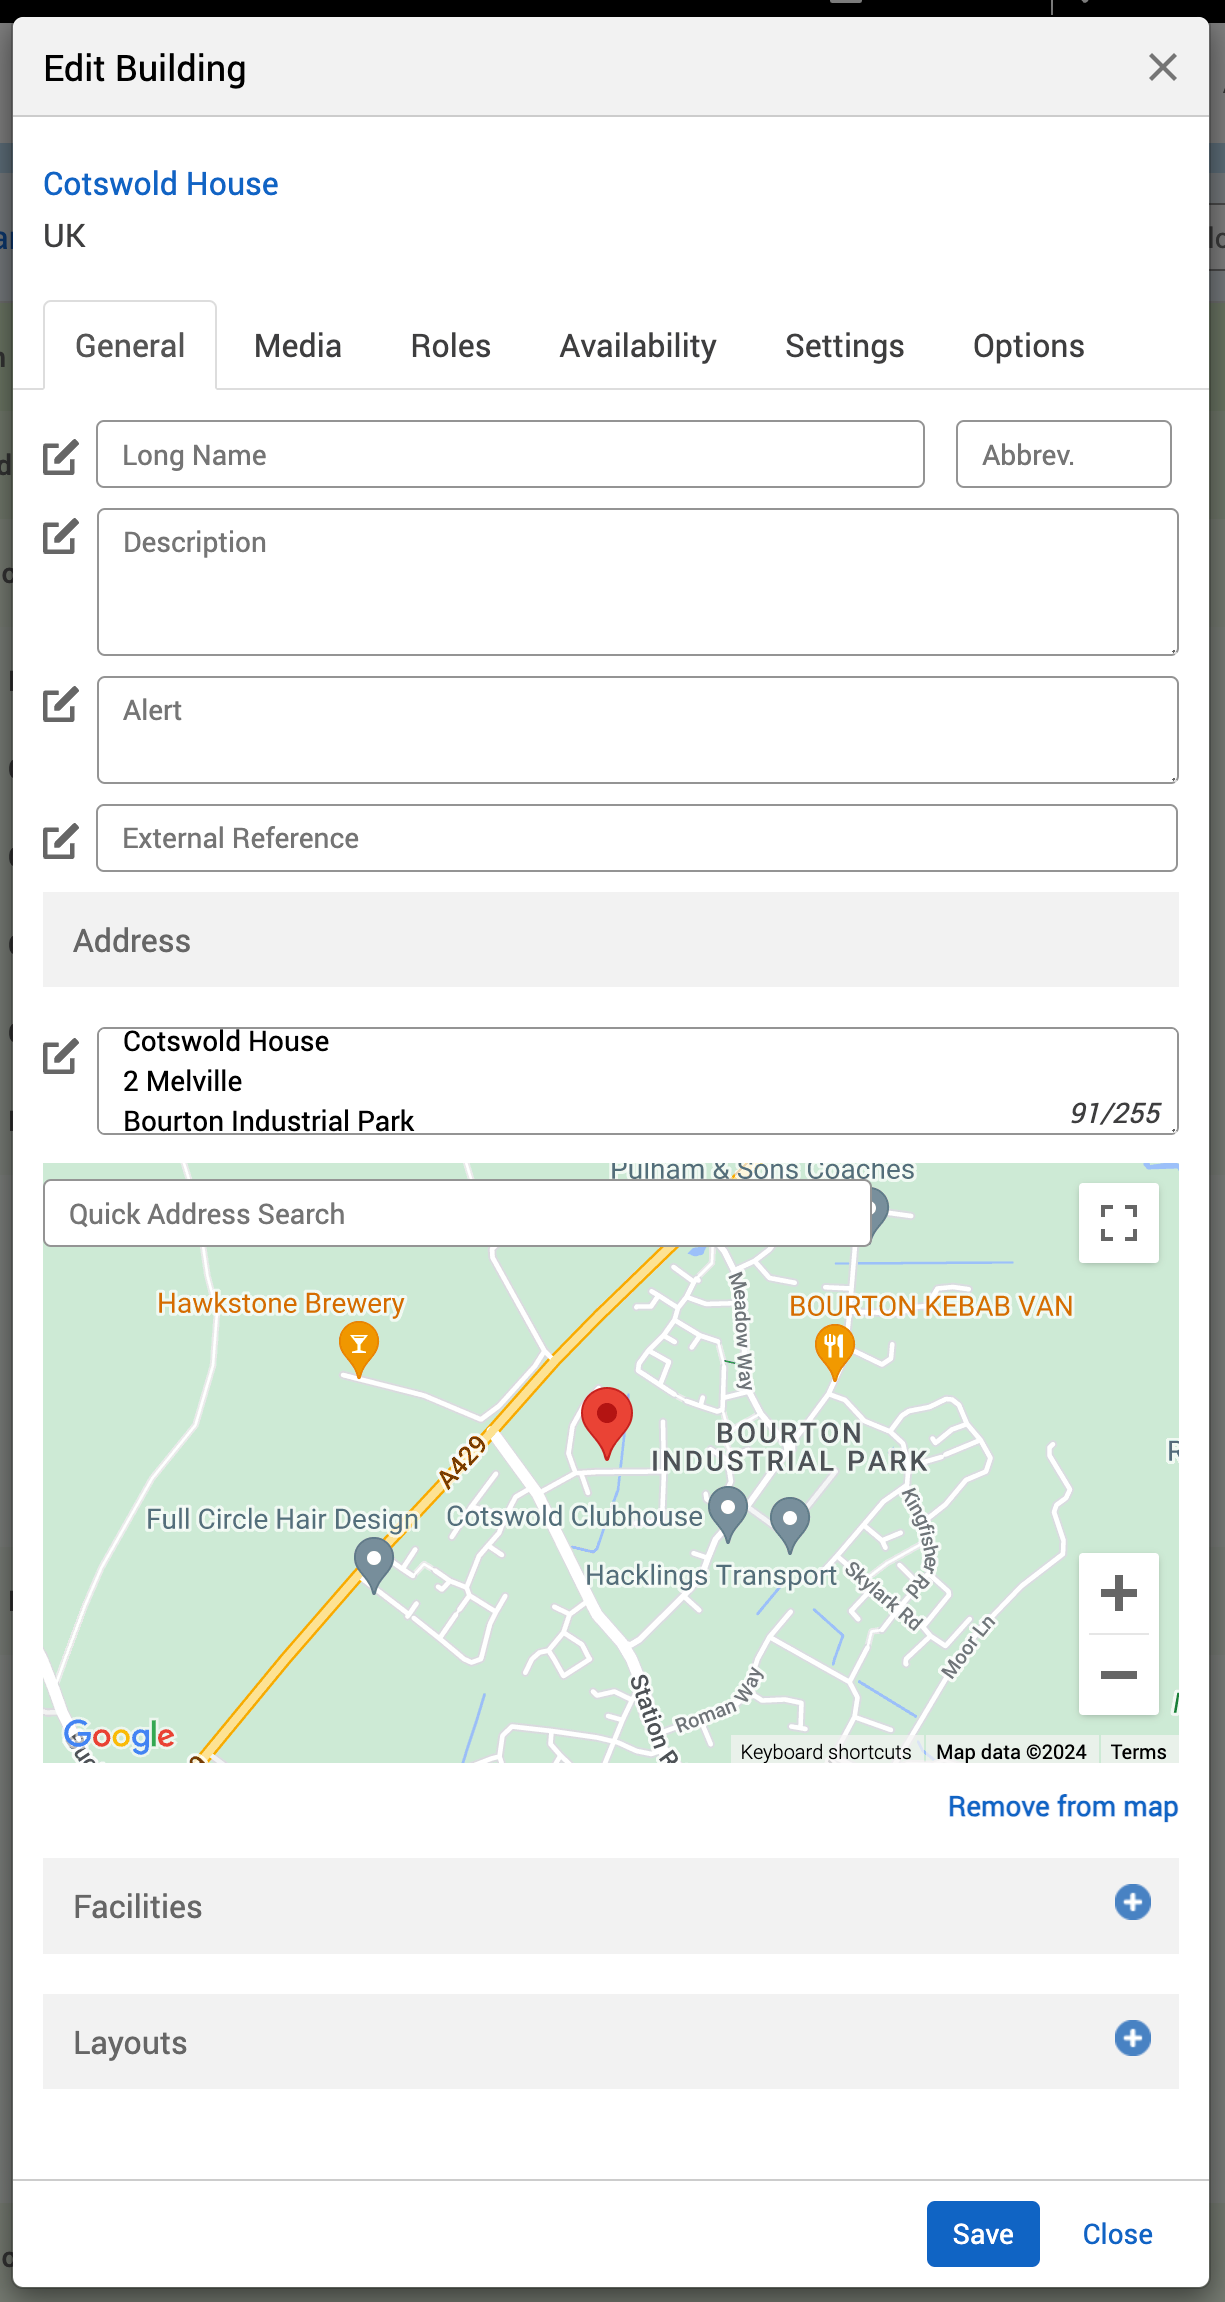Click the edit icon beside Long Name
The image size is (1225, 2302).
60,457
